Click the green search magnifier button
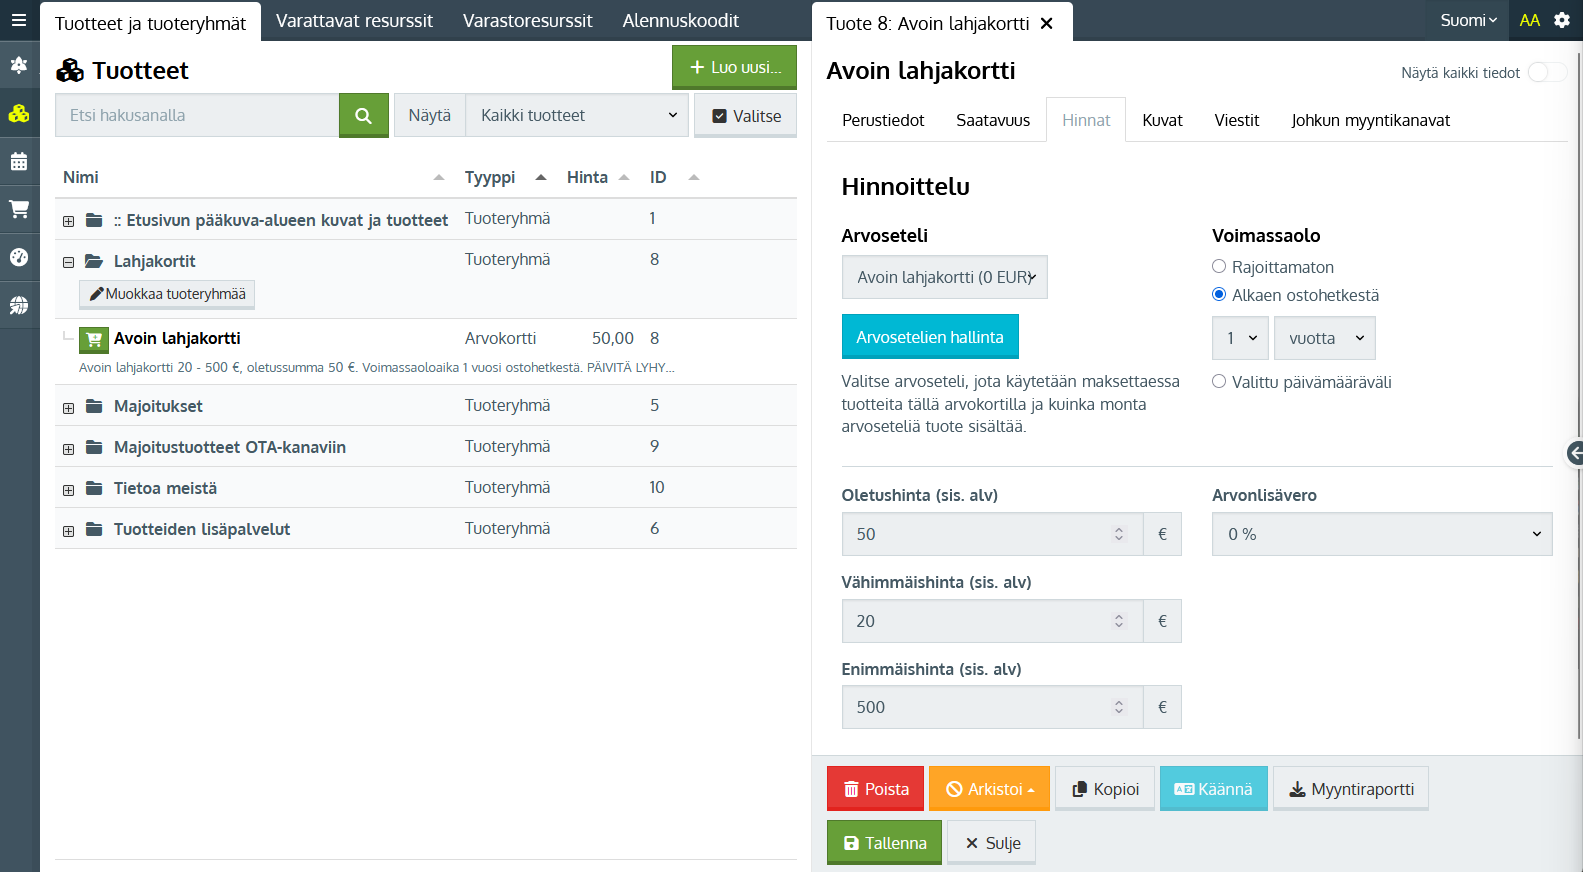1583x872 pixels. click(363, 116)
